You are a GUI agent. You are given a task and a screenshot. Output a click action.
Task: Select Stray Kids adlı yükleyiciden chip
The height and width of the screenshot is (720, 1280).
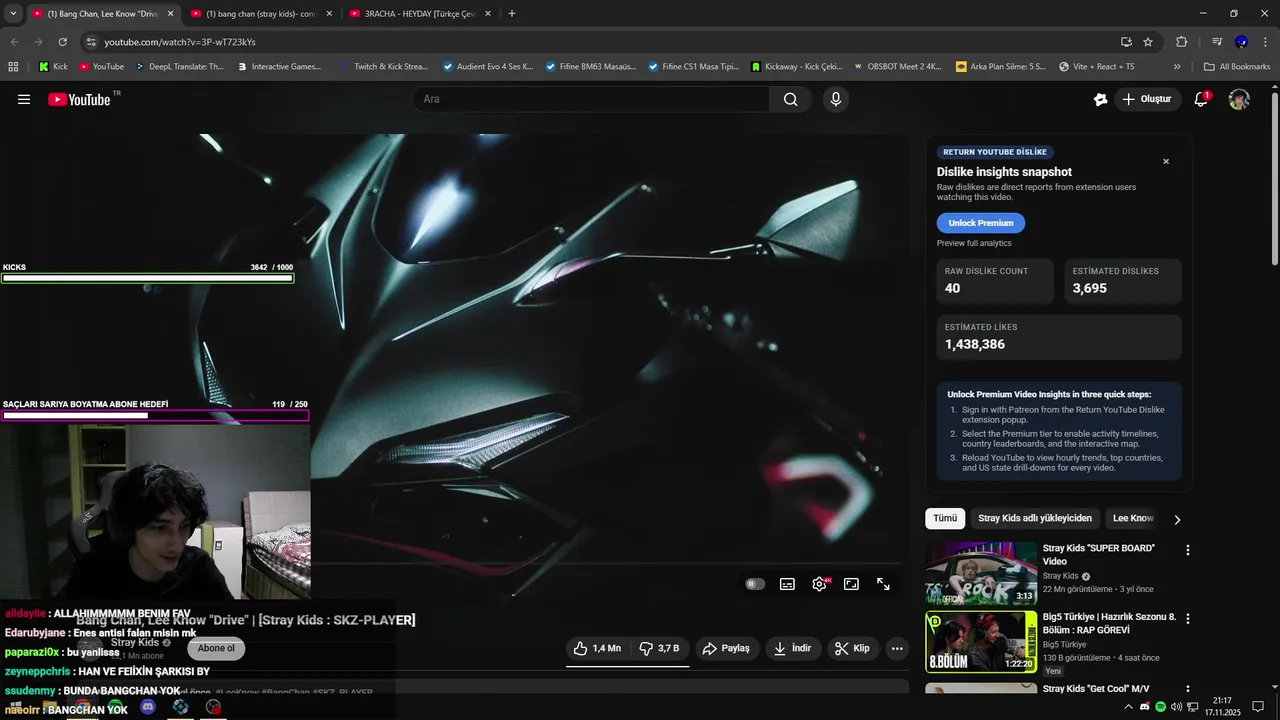(1035, 518)
